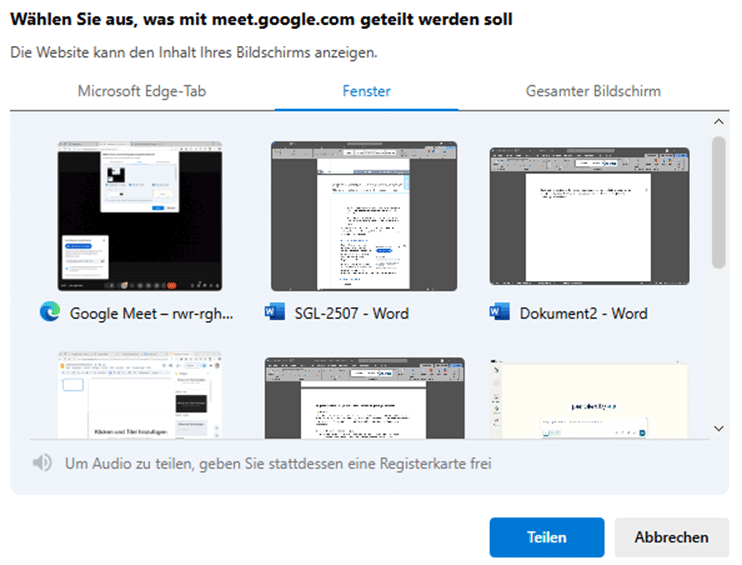Click the scroll up arrow of window list

pos(718,123)
